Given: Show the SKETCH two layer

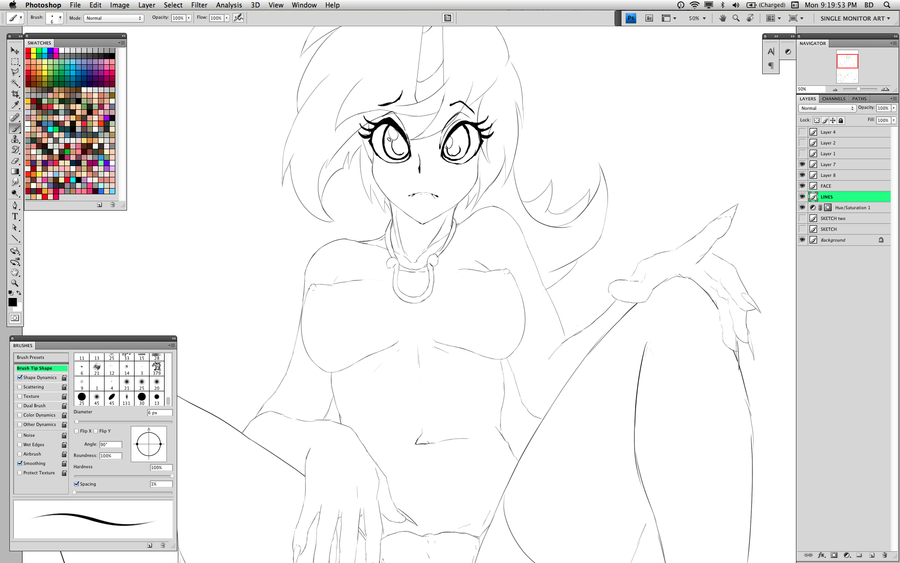Looking at the screenshot, I should tap(802, 218).
